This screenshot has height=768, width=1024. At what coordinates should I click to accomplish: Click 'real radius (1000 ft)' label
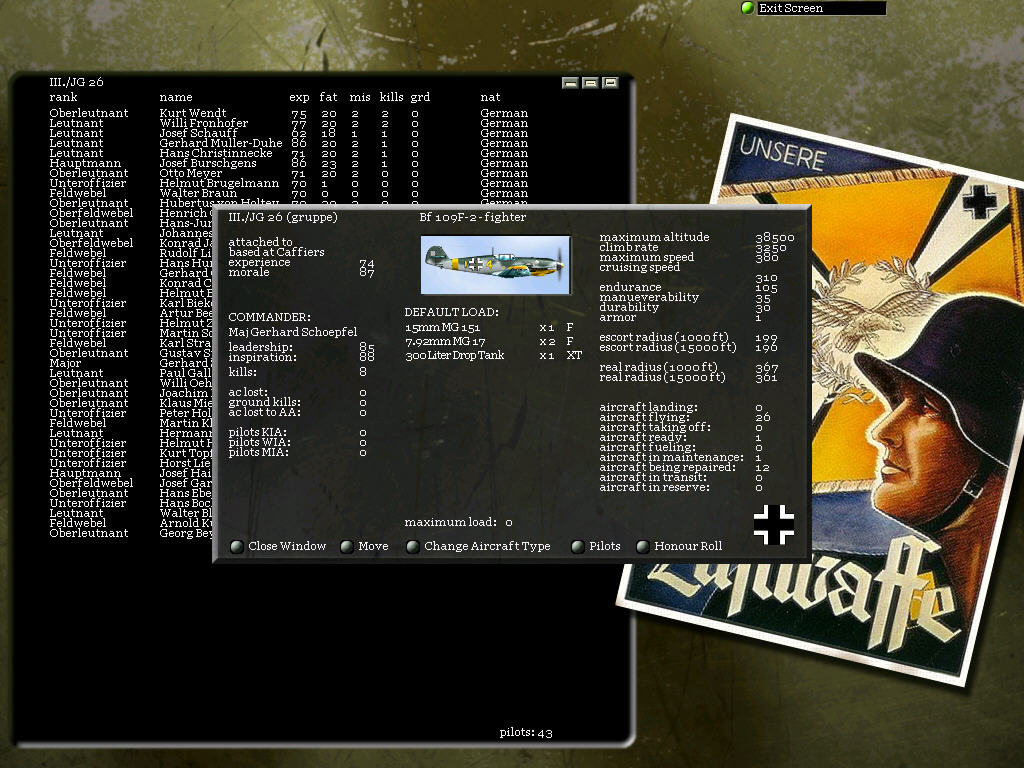pos(658,367)
